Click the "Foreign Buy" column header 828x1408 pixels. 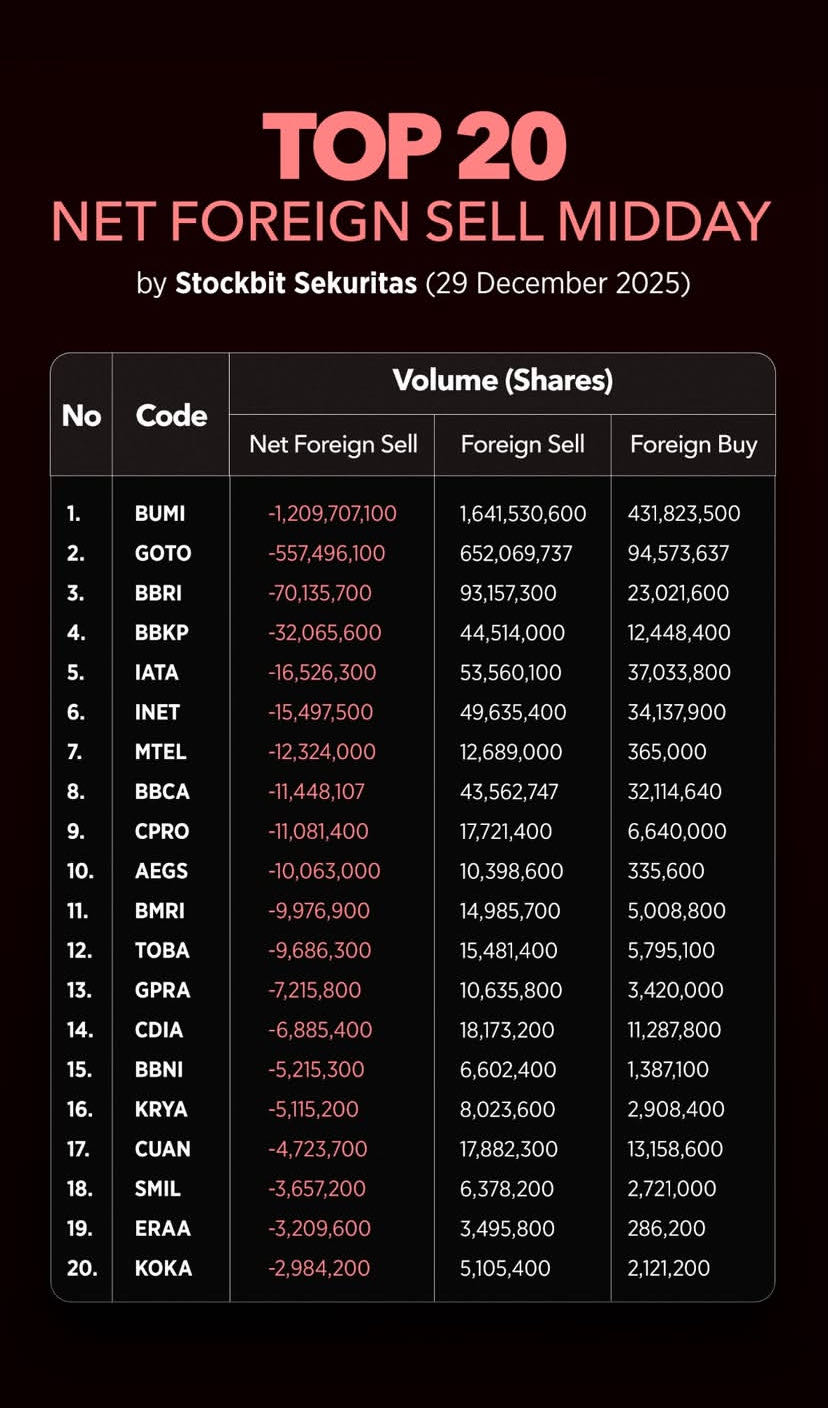[693, 445]
